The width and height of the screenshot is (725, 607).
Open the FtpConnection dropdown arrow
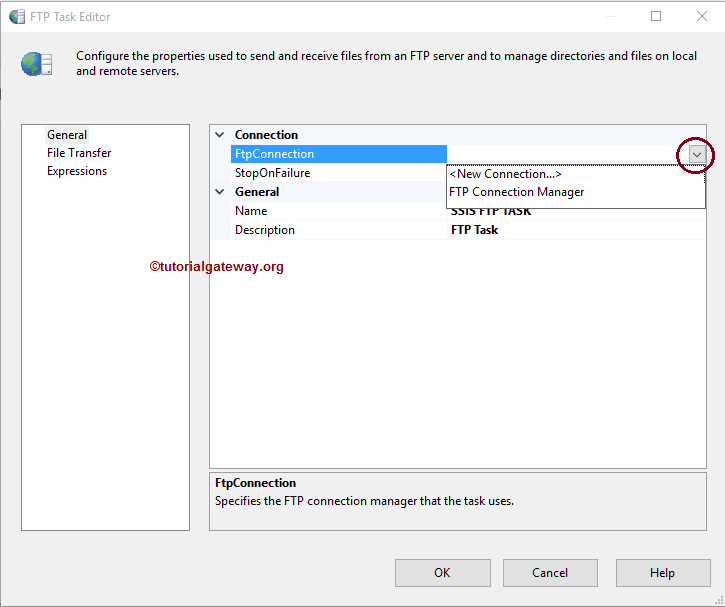tap(696, 155)
